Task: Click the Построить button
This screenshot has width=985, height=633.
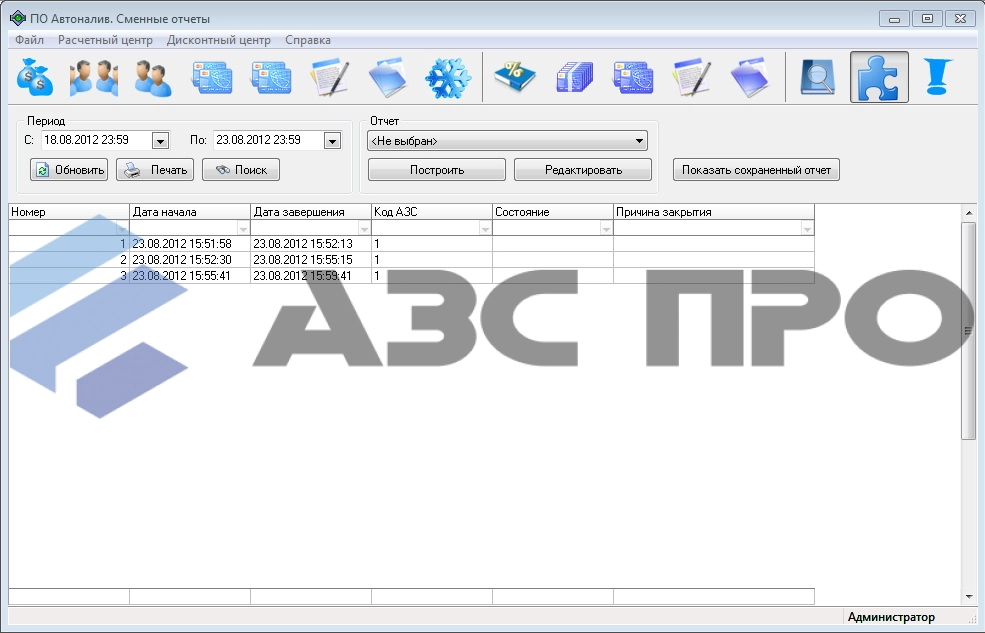Action: pos(437,170)
